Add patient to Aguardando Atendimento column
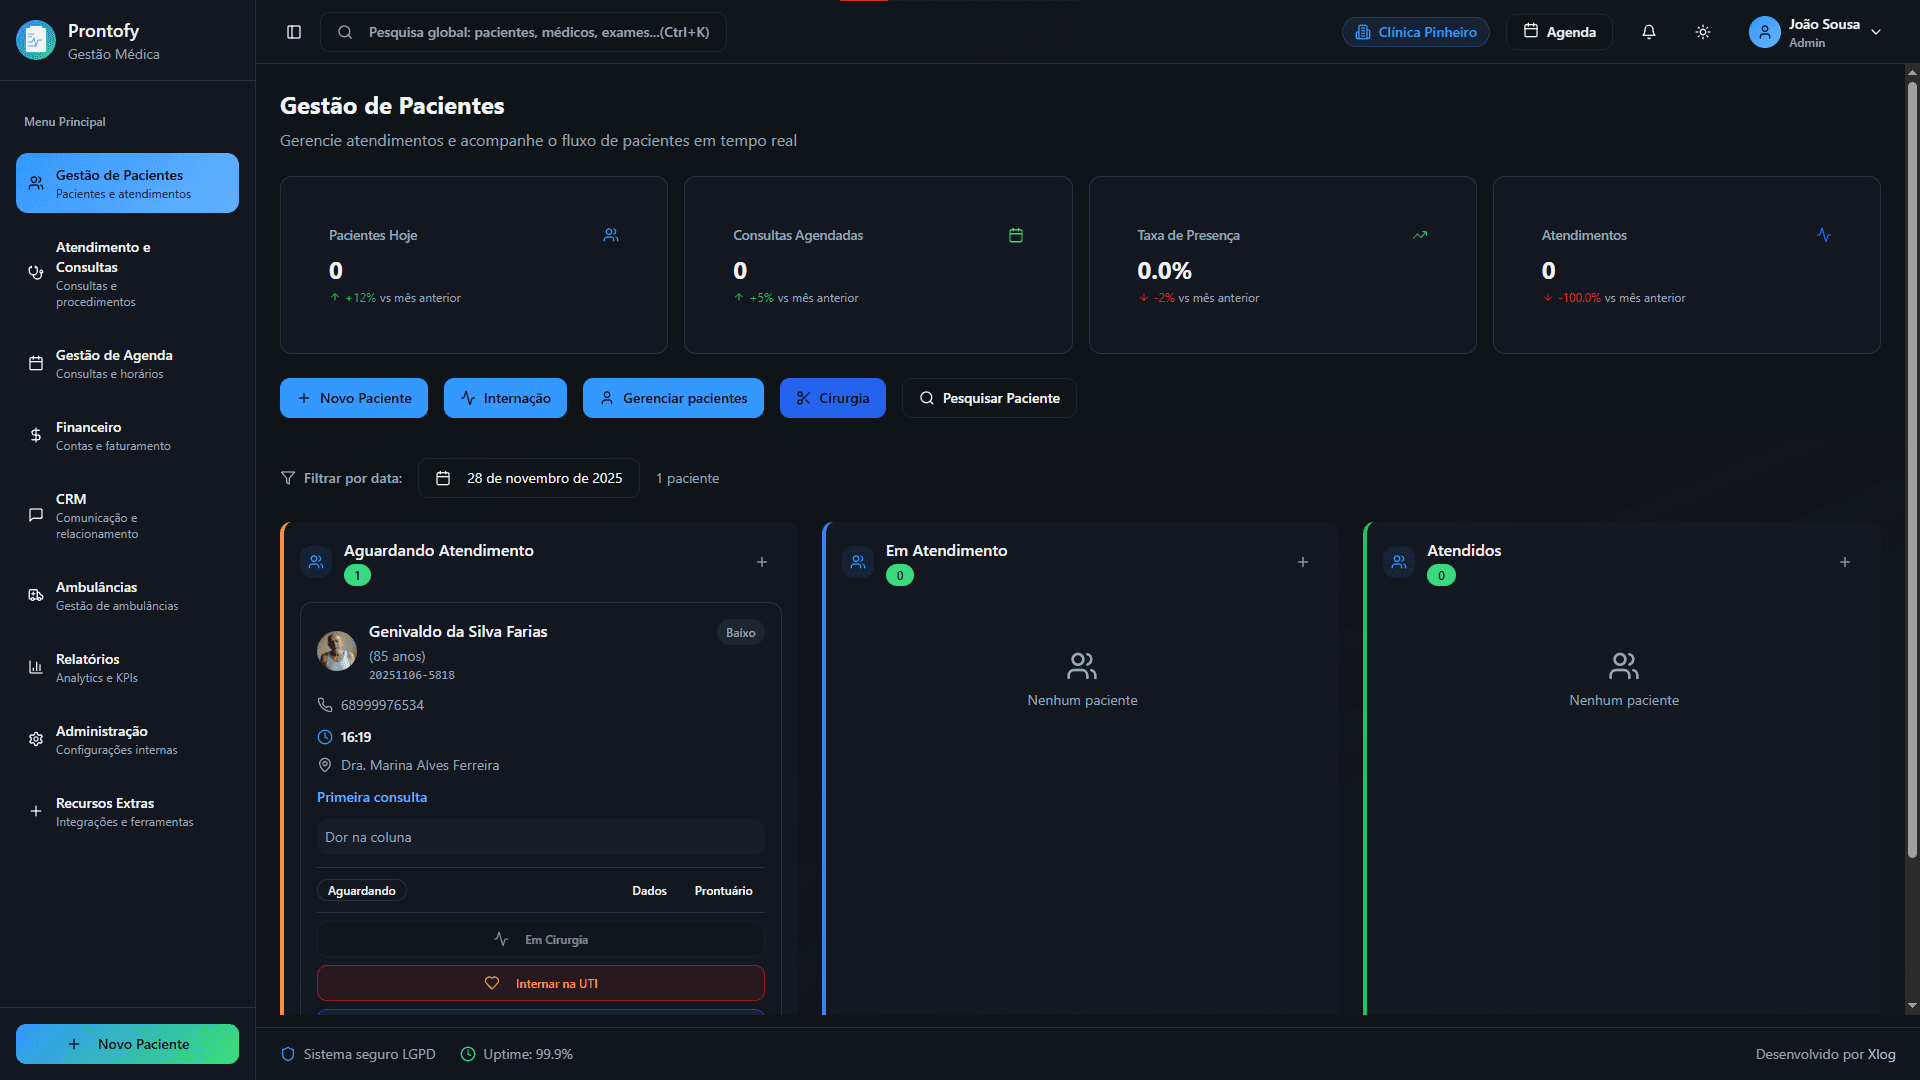Viewport: 1920px width, 1080px height. [x=762, y=562]
